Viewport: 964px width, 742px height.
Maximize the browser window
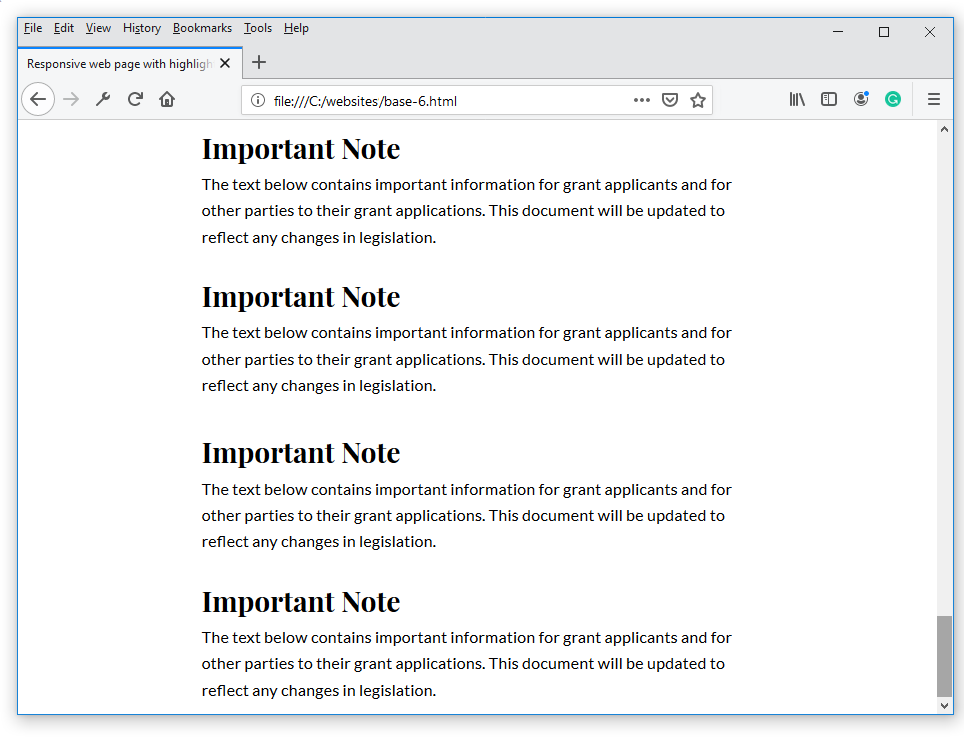[x=884, y=31]
